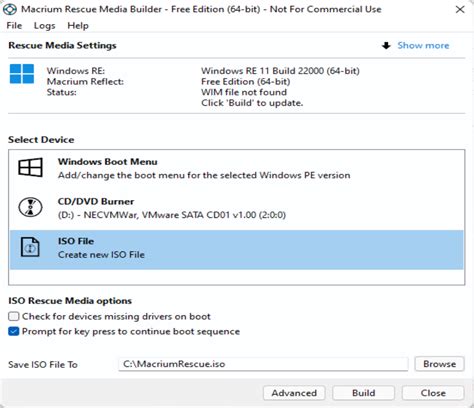This screenshot has height=408, width=474.
Task: Select the ISO File device entry
Action: point(237,249)
